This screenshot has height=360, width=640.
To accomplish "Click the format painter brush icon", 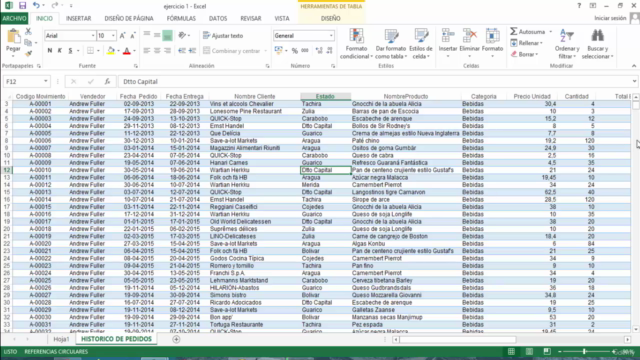I will (28, 53).
